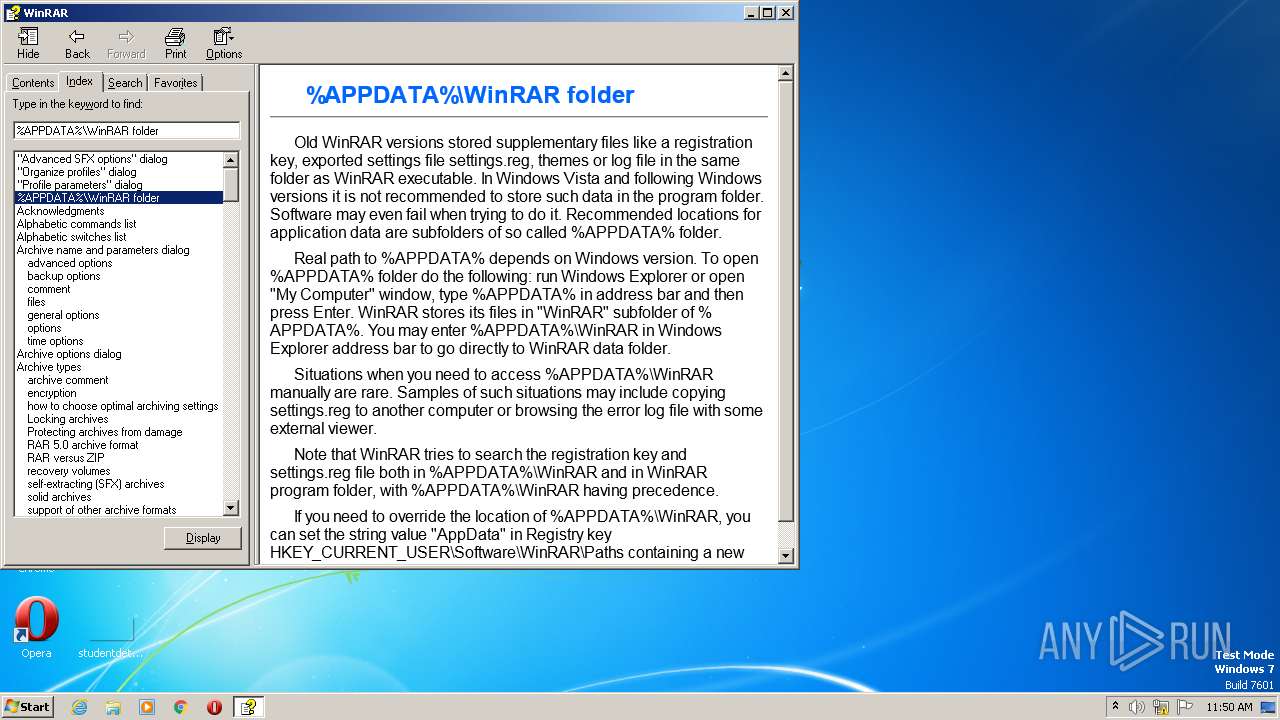Print the current help topic
This screenshot has height=720, width=1280.
click(x=175, y=43)
